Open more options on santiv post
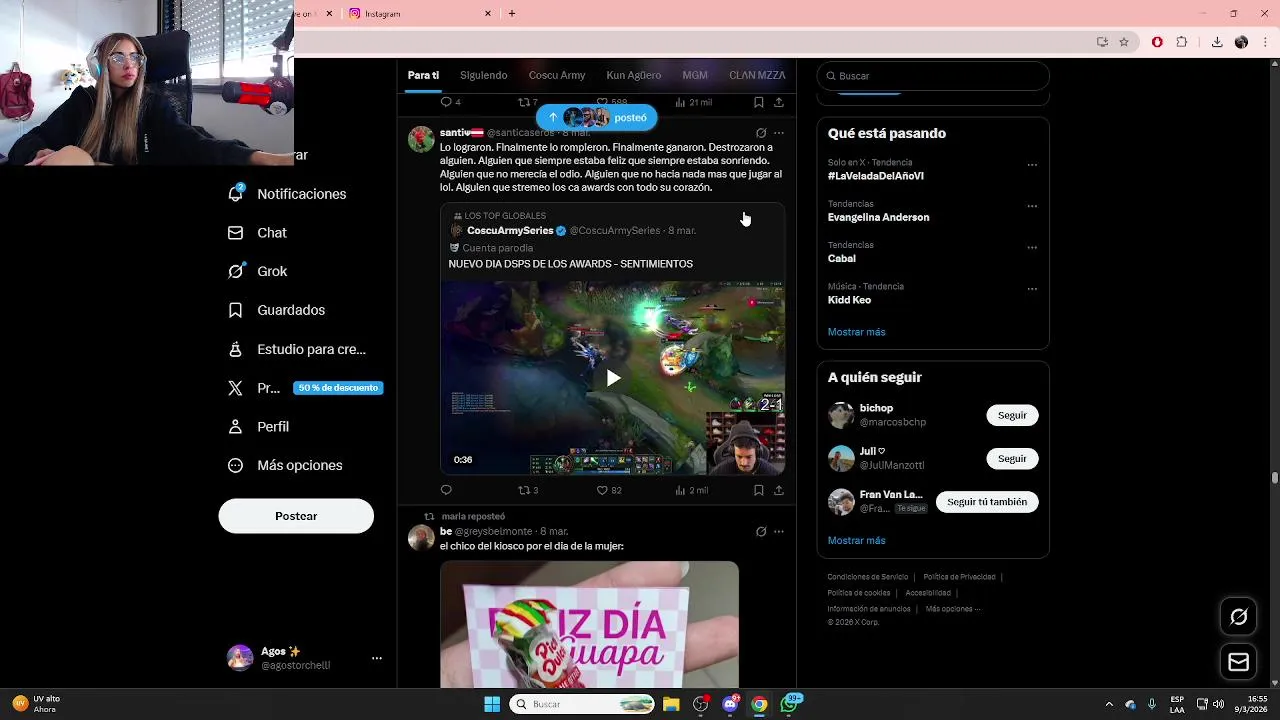This screenshot has width=1280, height=720. pyautogui.click(x=779, y=133)
